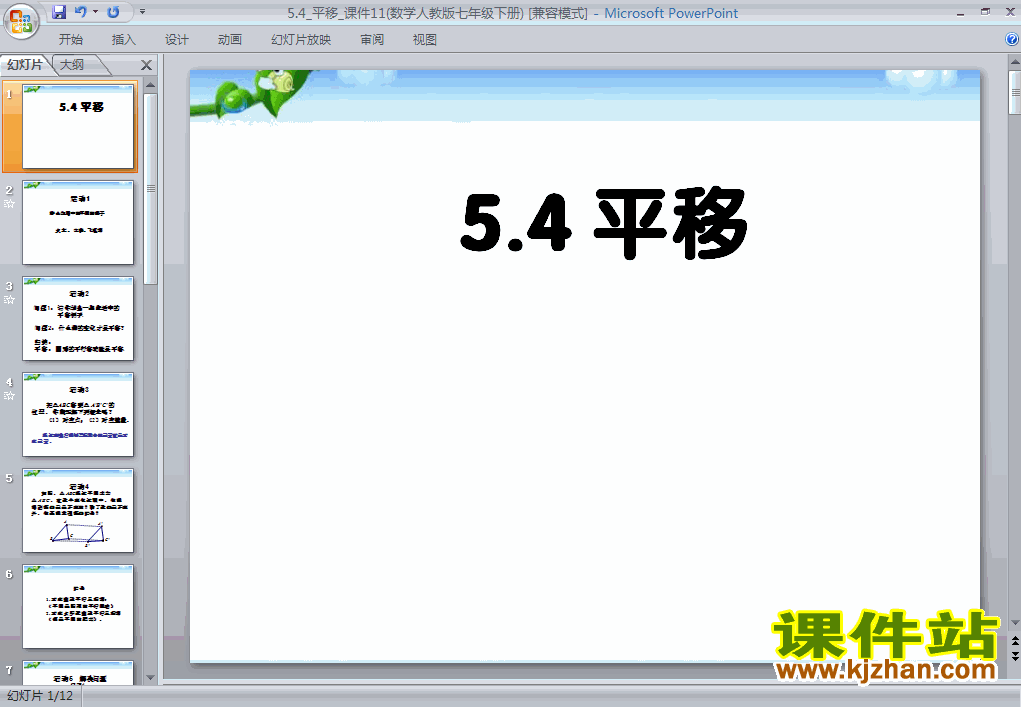Switch to the 幻灯片 pane tab
This screenshot has height=707, width=1021.
point(25,64)
